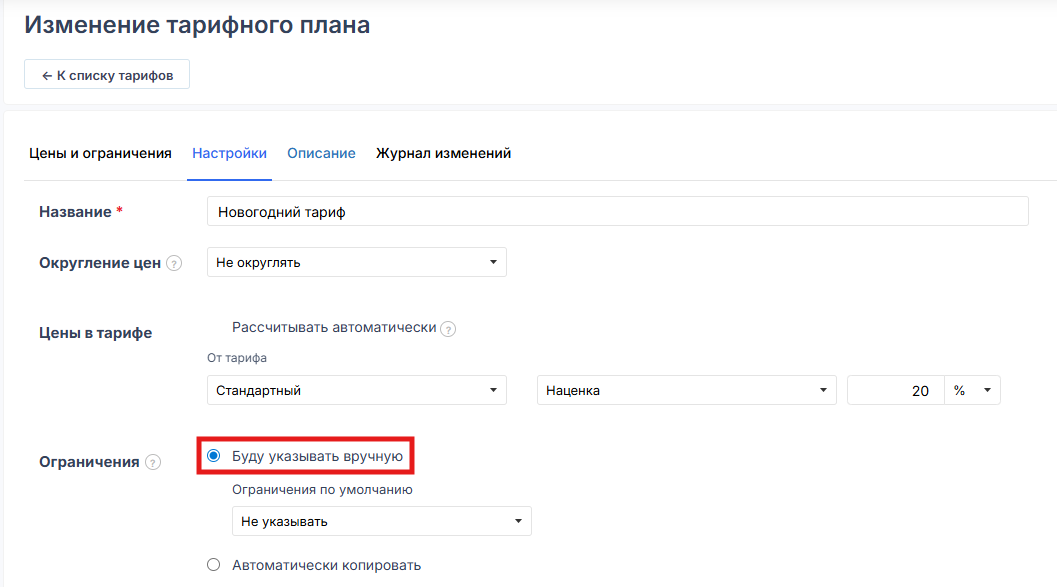Image resolution: width=1057 pixels, height=587 pixels.
Task: Expand the 'Стандартный' base tariff dropdown
Action: 356,390
